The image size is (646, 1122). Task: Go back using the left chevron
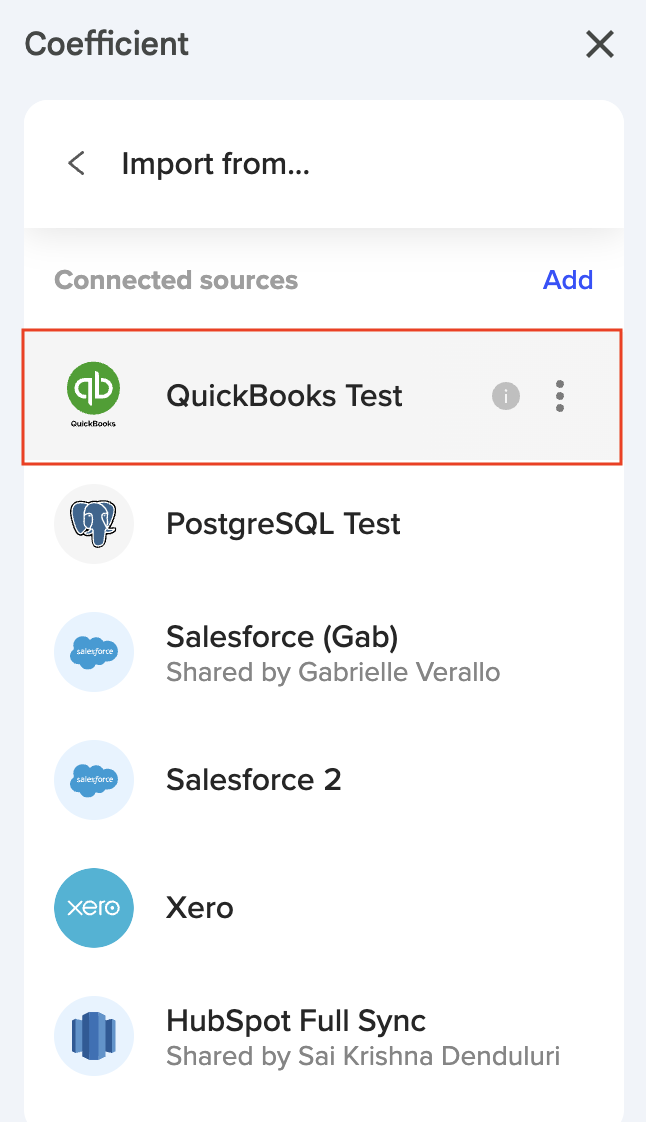coord(76,163)
